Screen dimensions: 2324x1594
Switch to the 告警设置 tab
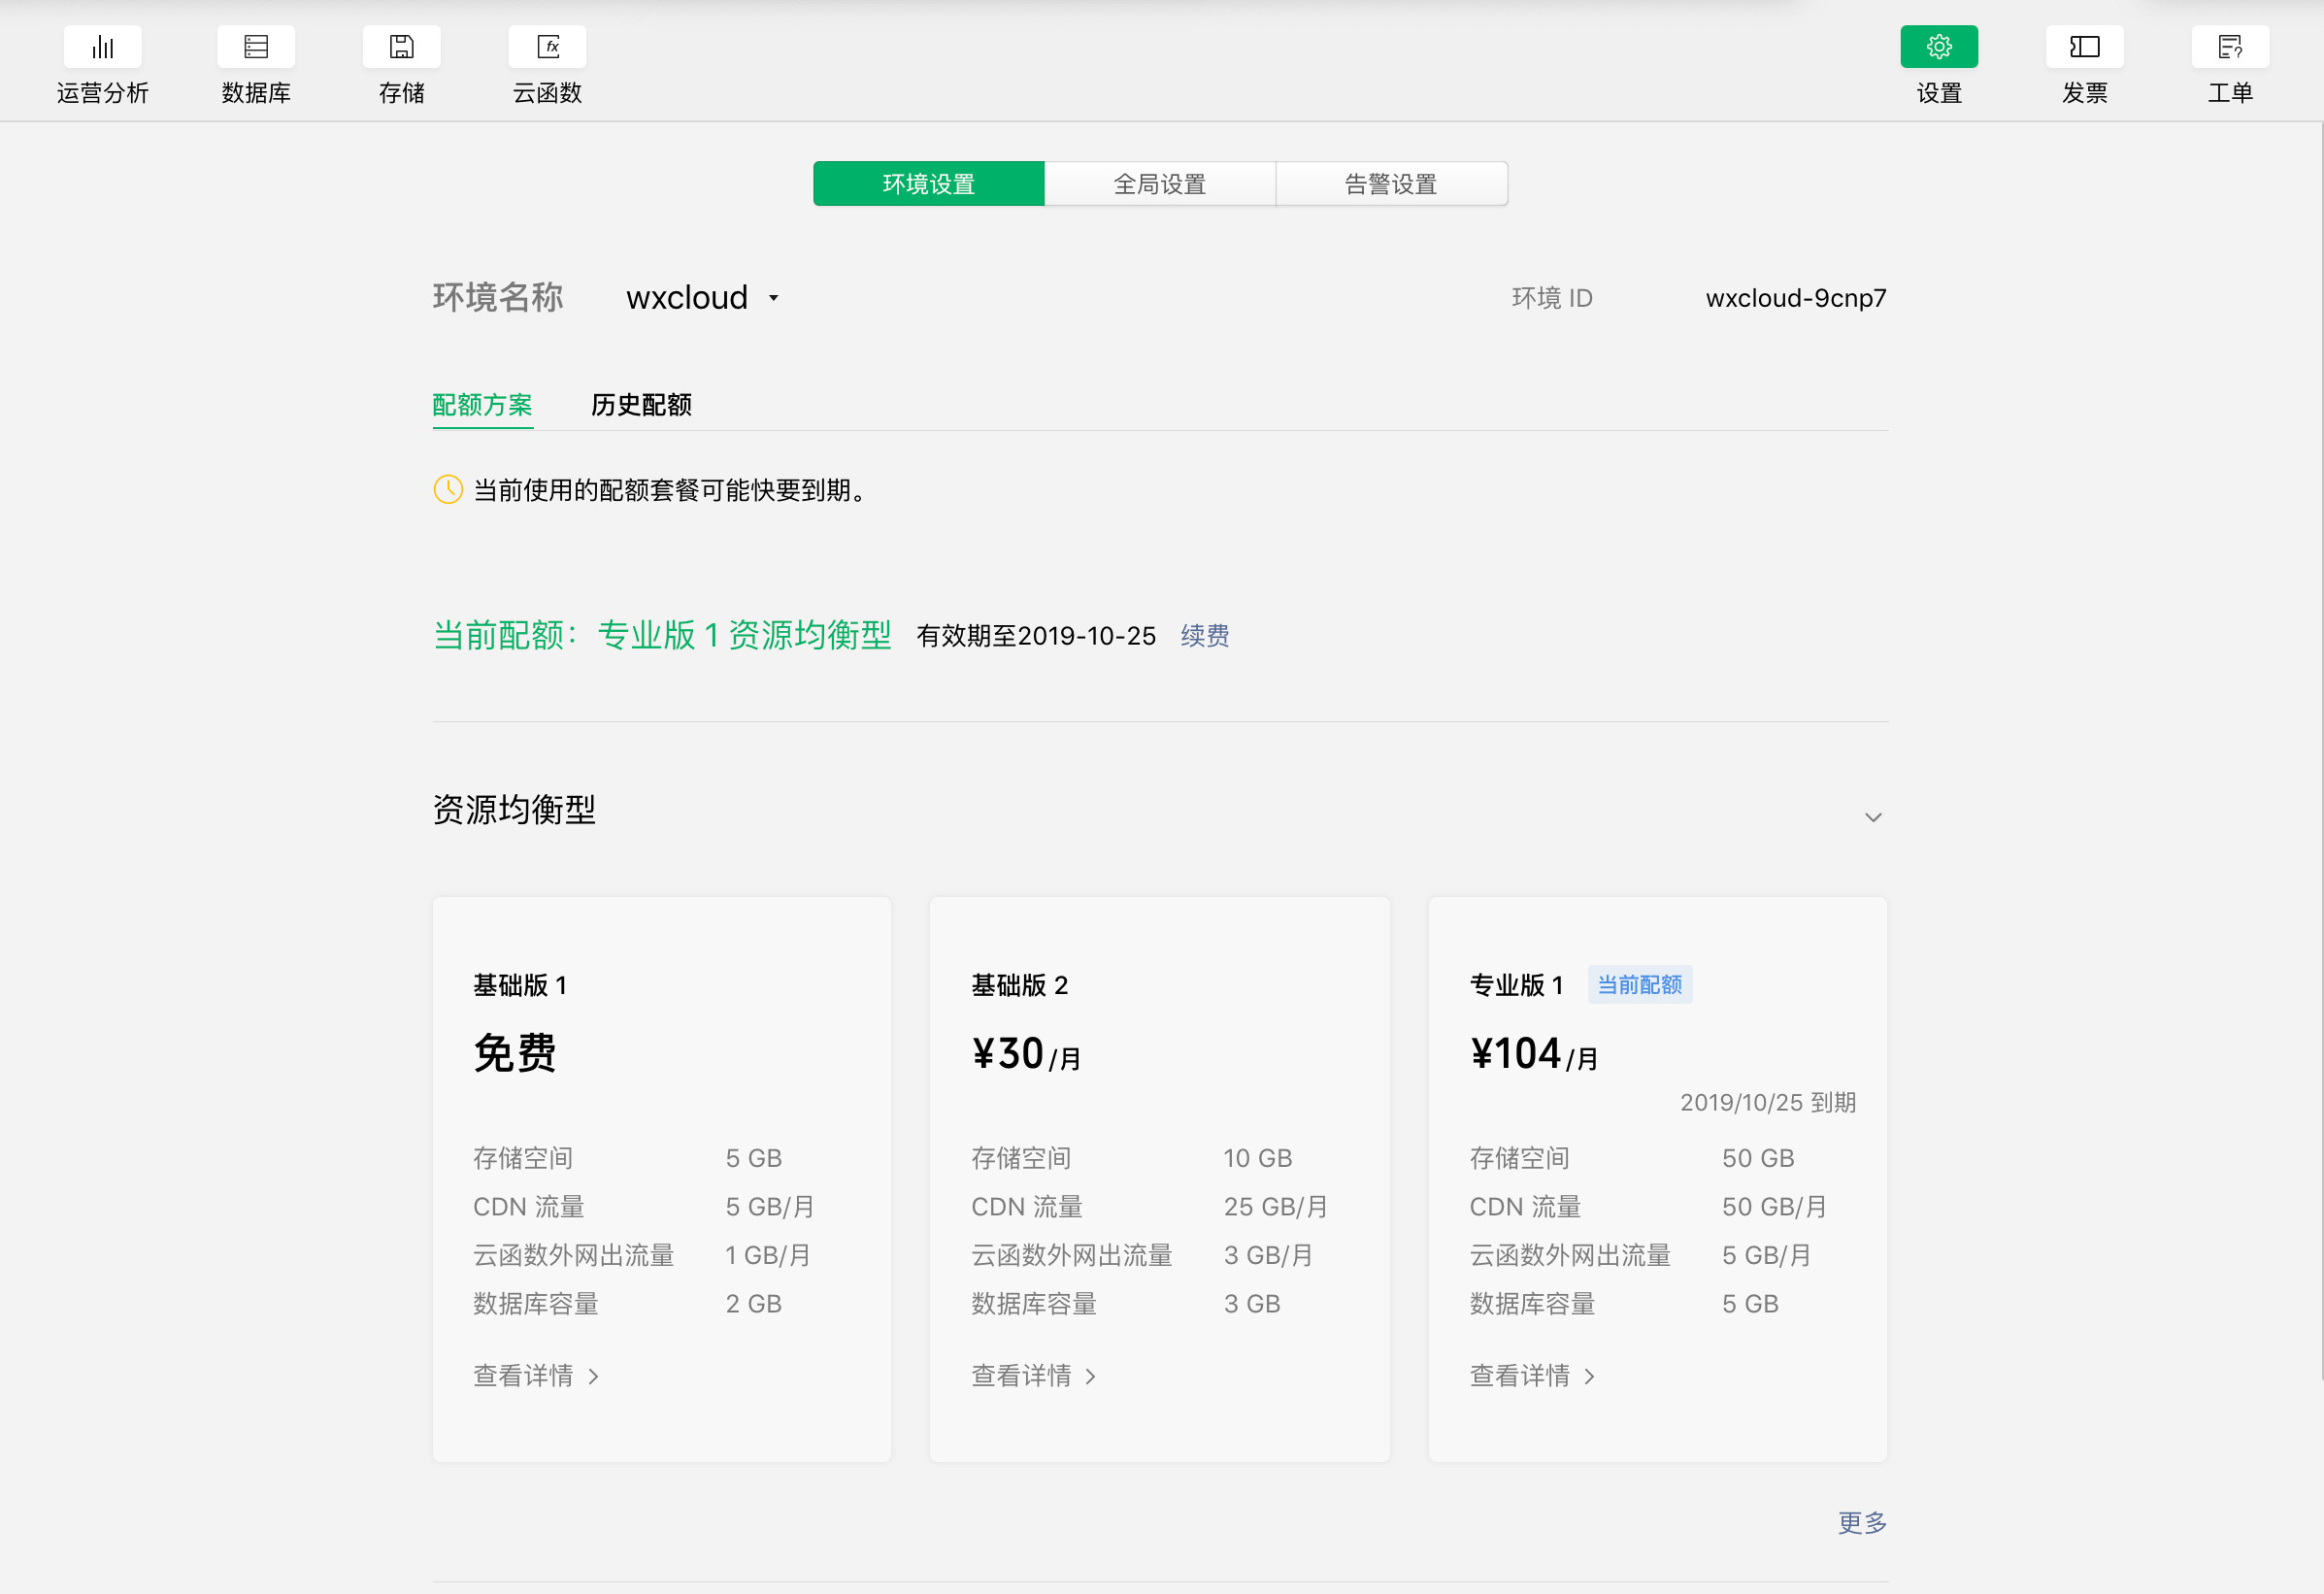pyautogui.click(x=1391, y=184)
